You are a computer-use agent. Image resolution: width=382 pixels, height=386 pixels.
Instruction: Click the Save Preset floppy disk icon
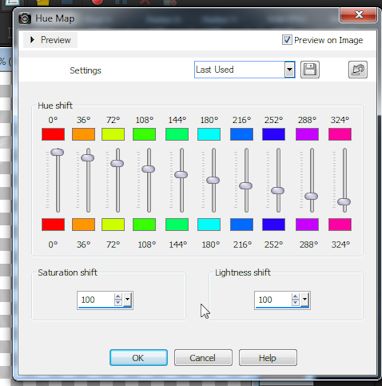[x=310, y=70]
